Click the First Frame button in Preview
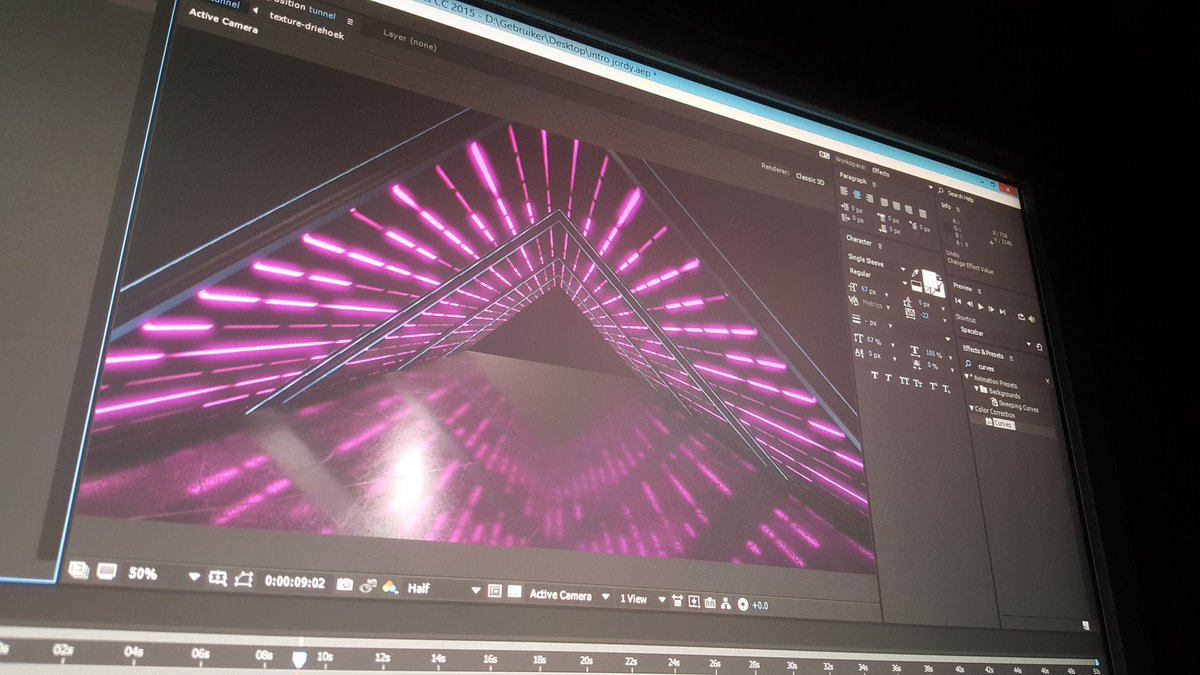1200x675 pixels. [x=957, y=302]
